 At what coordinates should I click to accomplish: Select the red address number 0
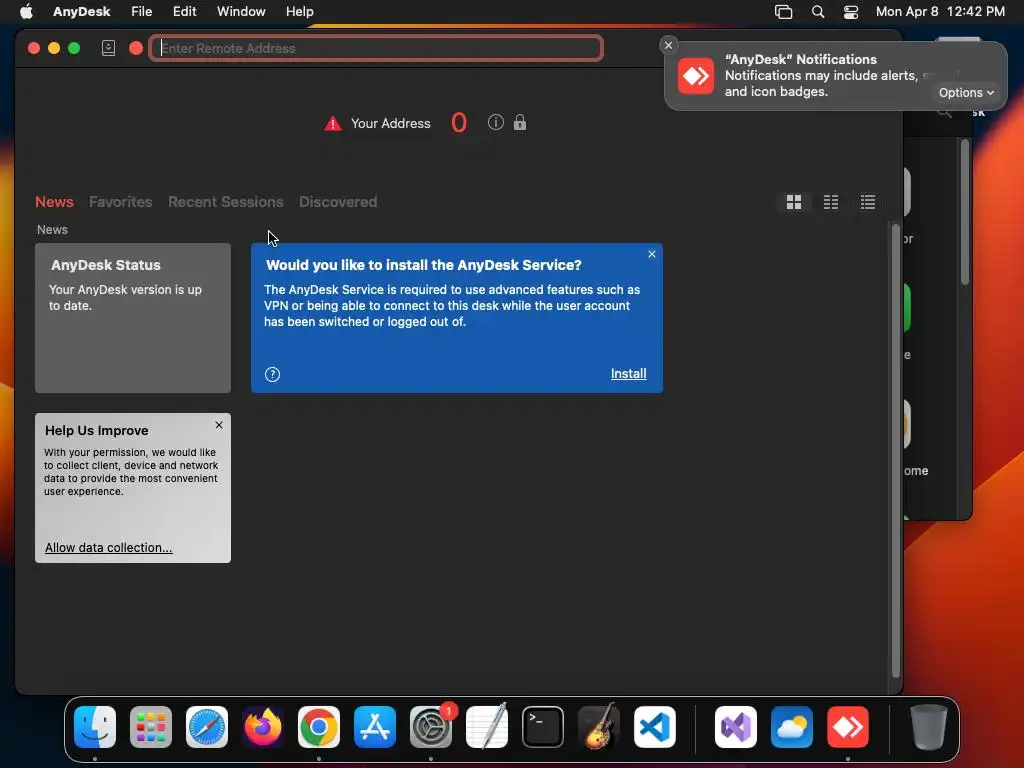pos(459,122)
